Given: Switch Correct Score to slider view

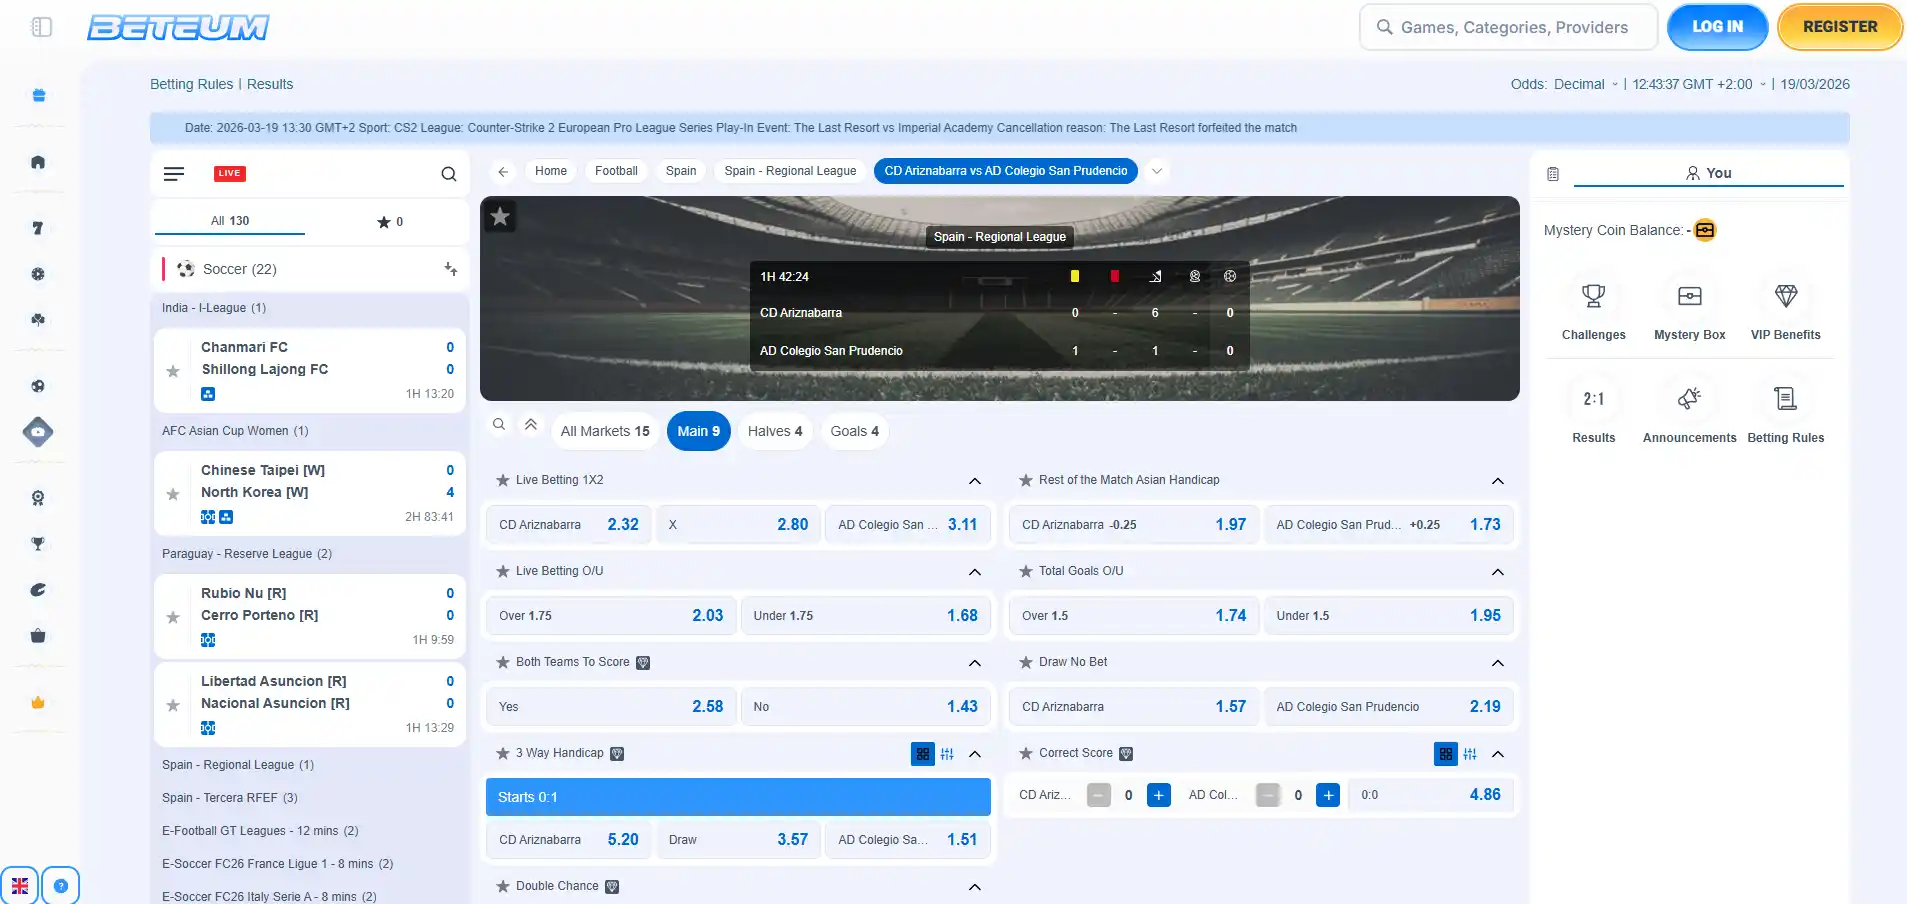Looking at the screenshot, I should coord(1470,754).
